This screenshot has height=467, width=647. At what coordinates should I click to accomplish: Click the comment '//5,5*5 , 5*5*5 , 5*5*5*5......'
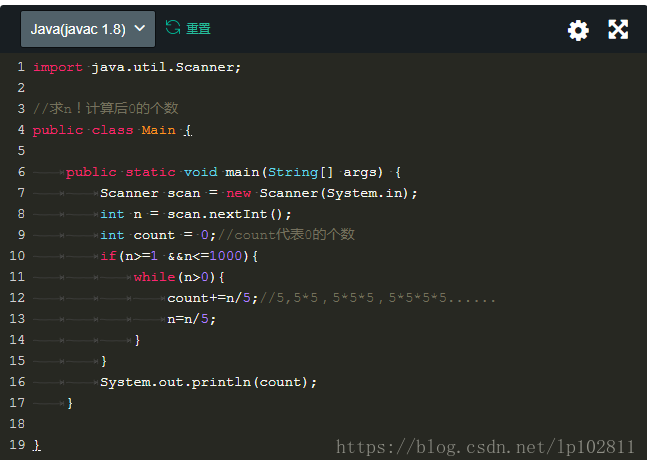(378, 298)
